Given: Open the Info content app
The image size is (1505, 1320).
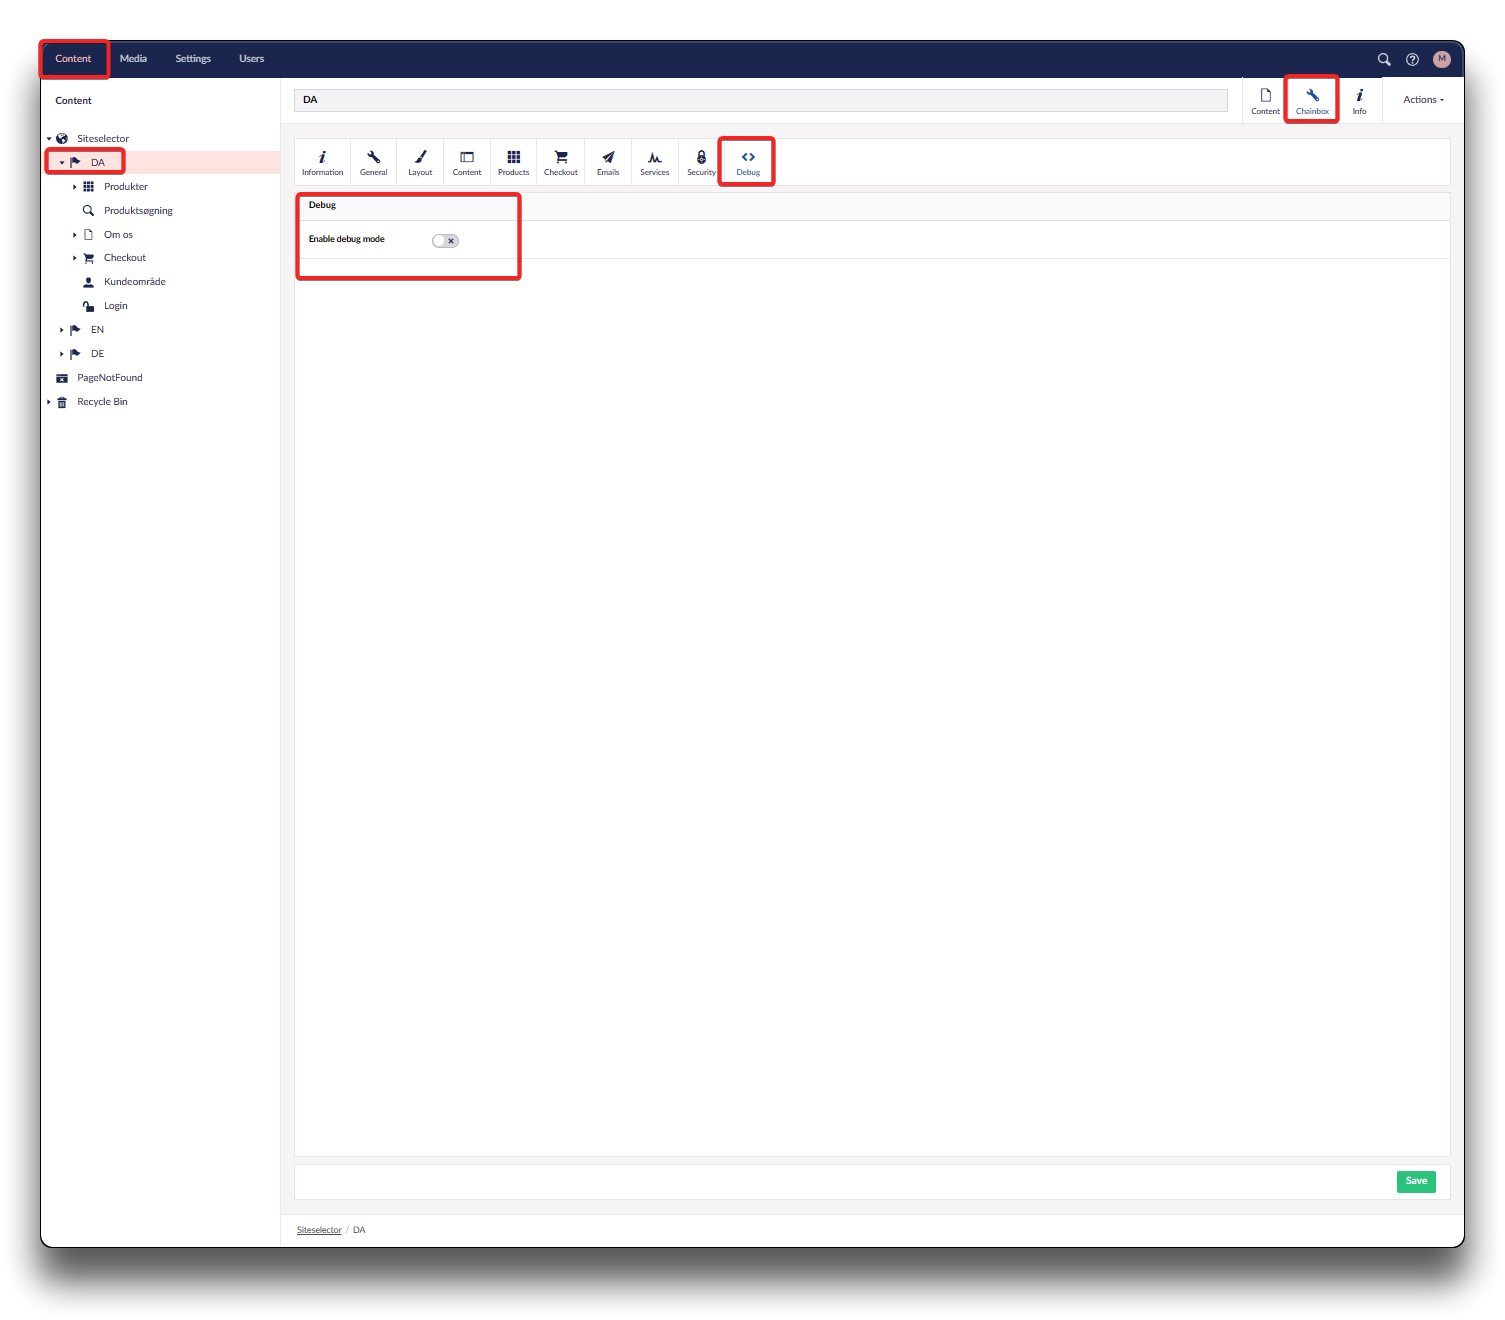Looking at the screenshot, I should click(x=1359, y=101).
